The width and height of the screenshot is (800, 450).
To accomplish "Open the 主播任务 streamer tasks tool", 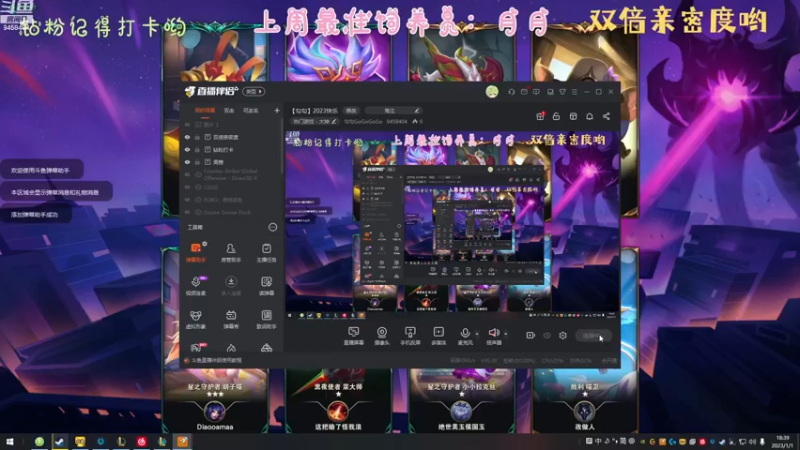I will coord(266,253).
